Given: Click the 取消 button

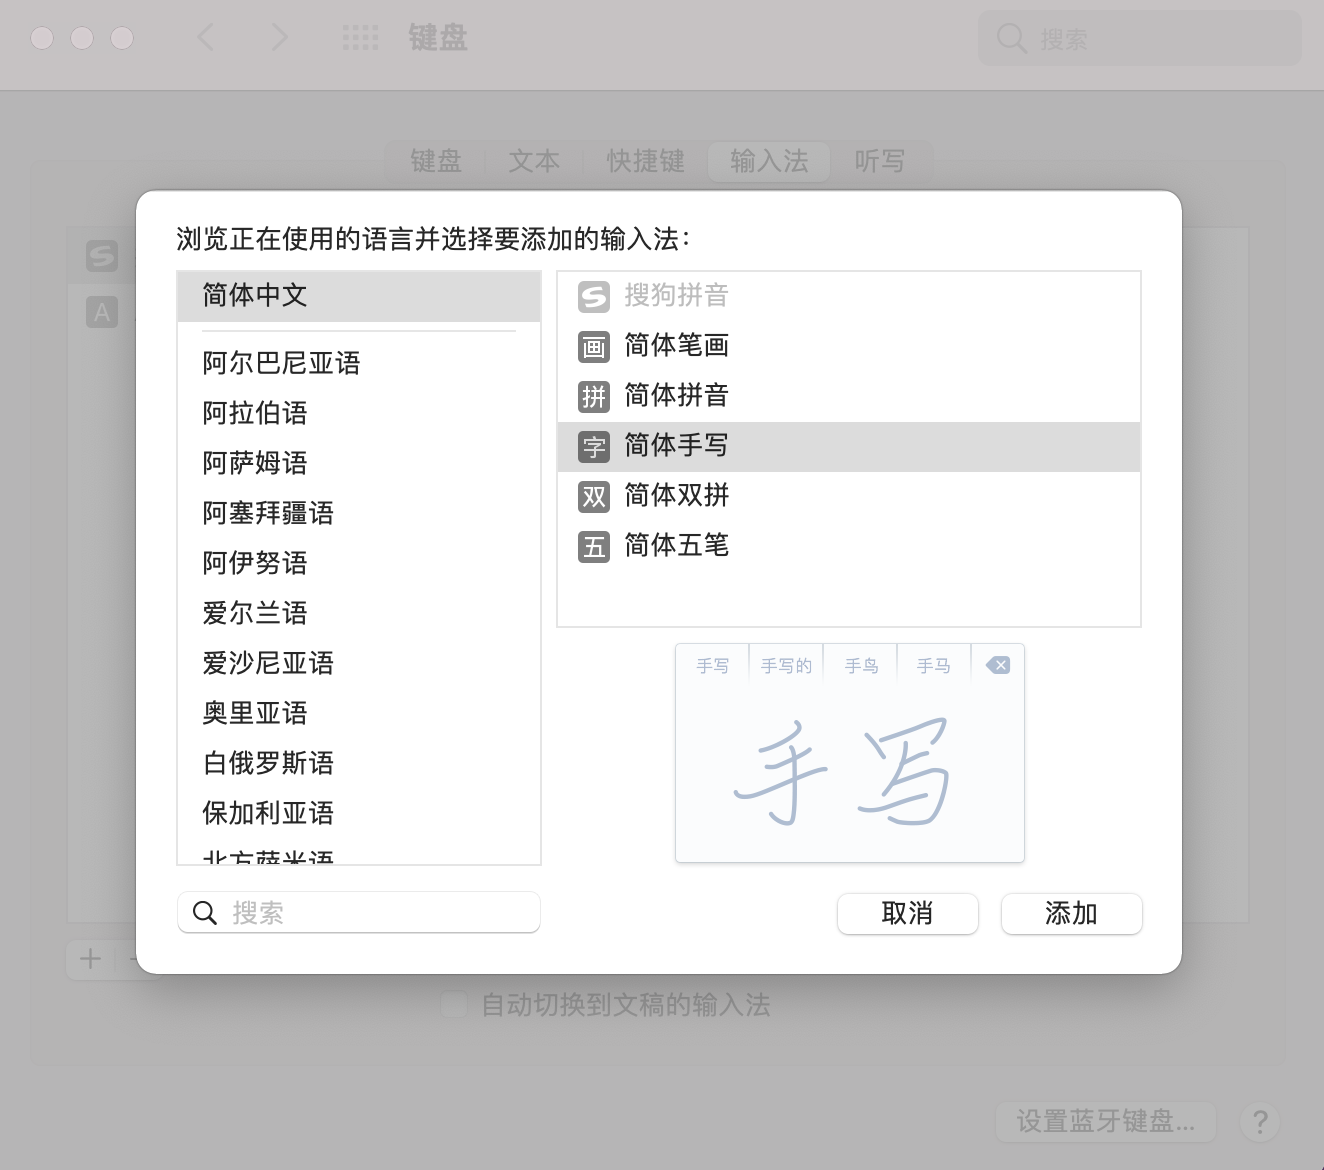Looking at the screenshot, I should pyautogui.click(x=907, y=914).
